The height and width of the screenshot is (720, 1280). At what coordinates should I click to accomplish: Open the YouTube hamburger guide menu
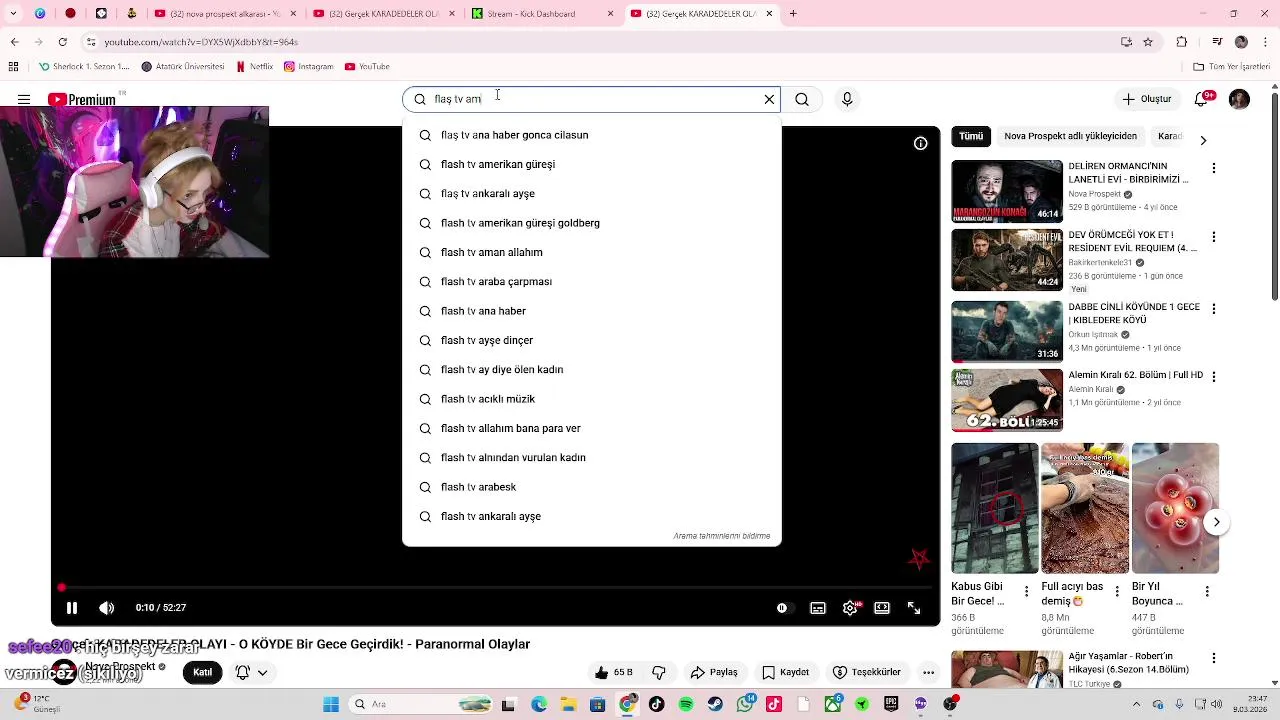point(23,99)
